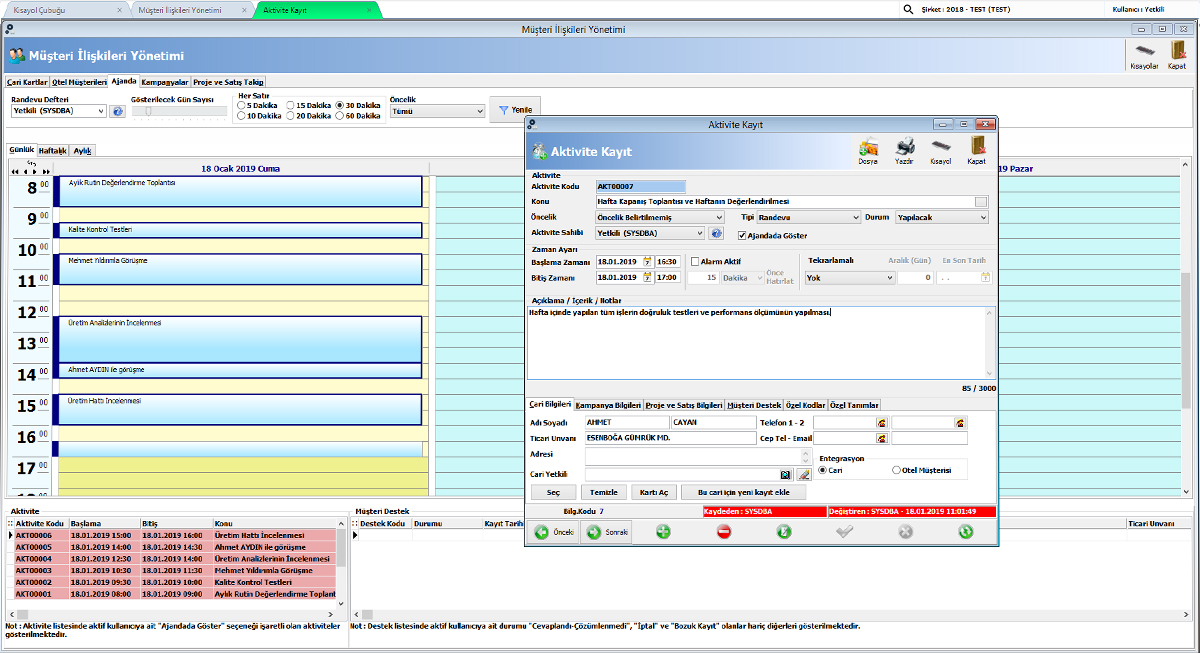
Task: Select the Otel Müşterisi radio button
Action: point(896,470)
